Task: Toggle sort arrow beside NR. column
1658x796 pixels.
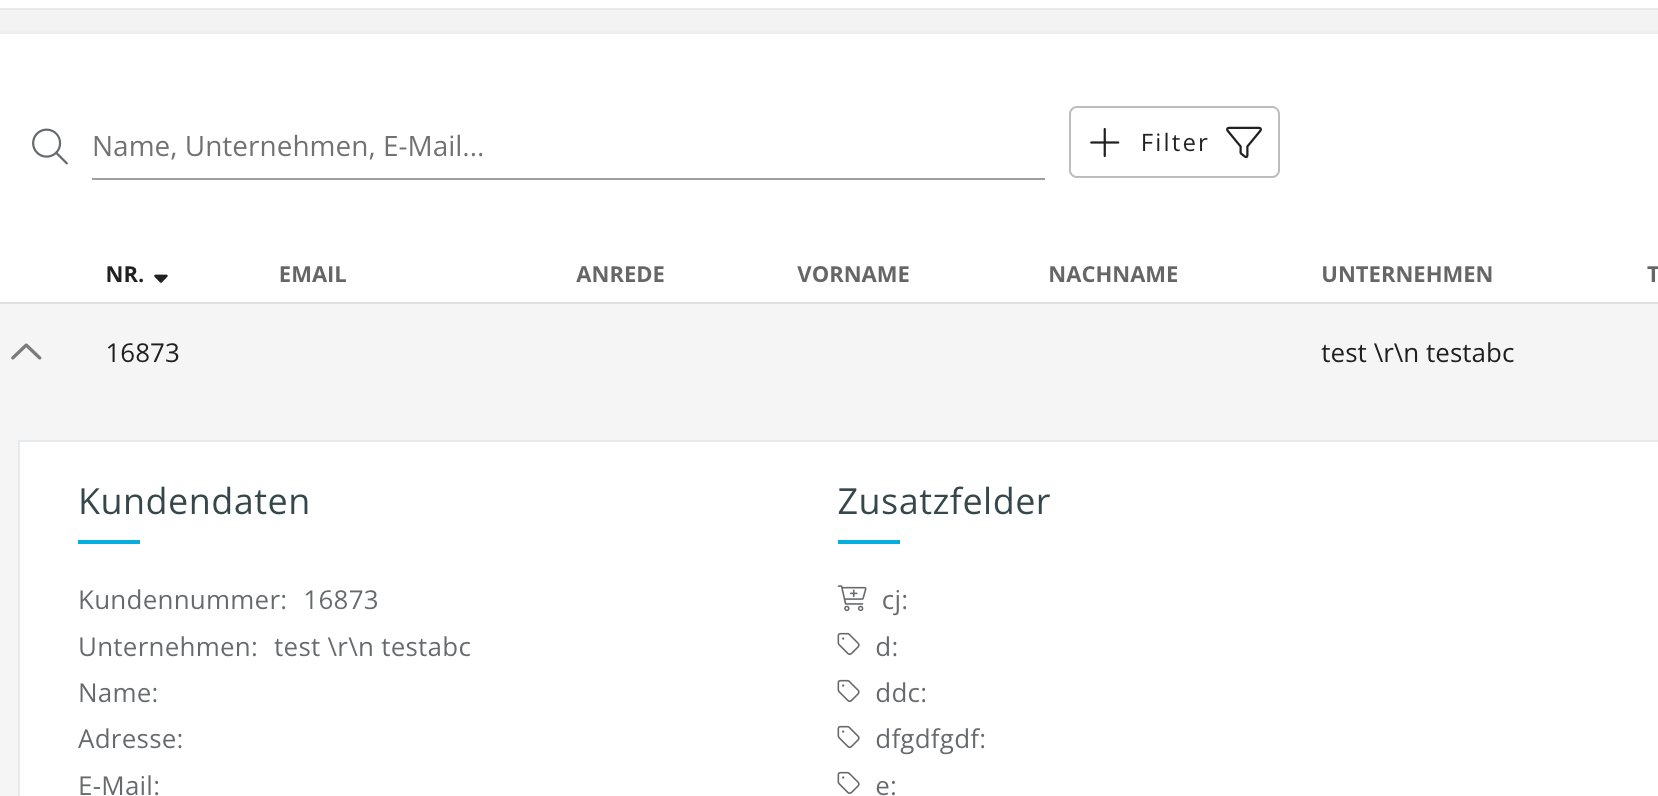Action: tap(161, 277)
